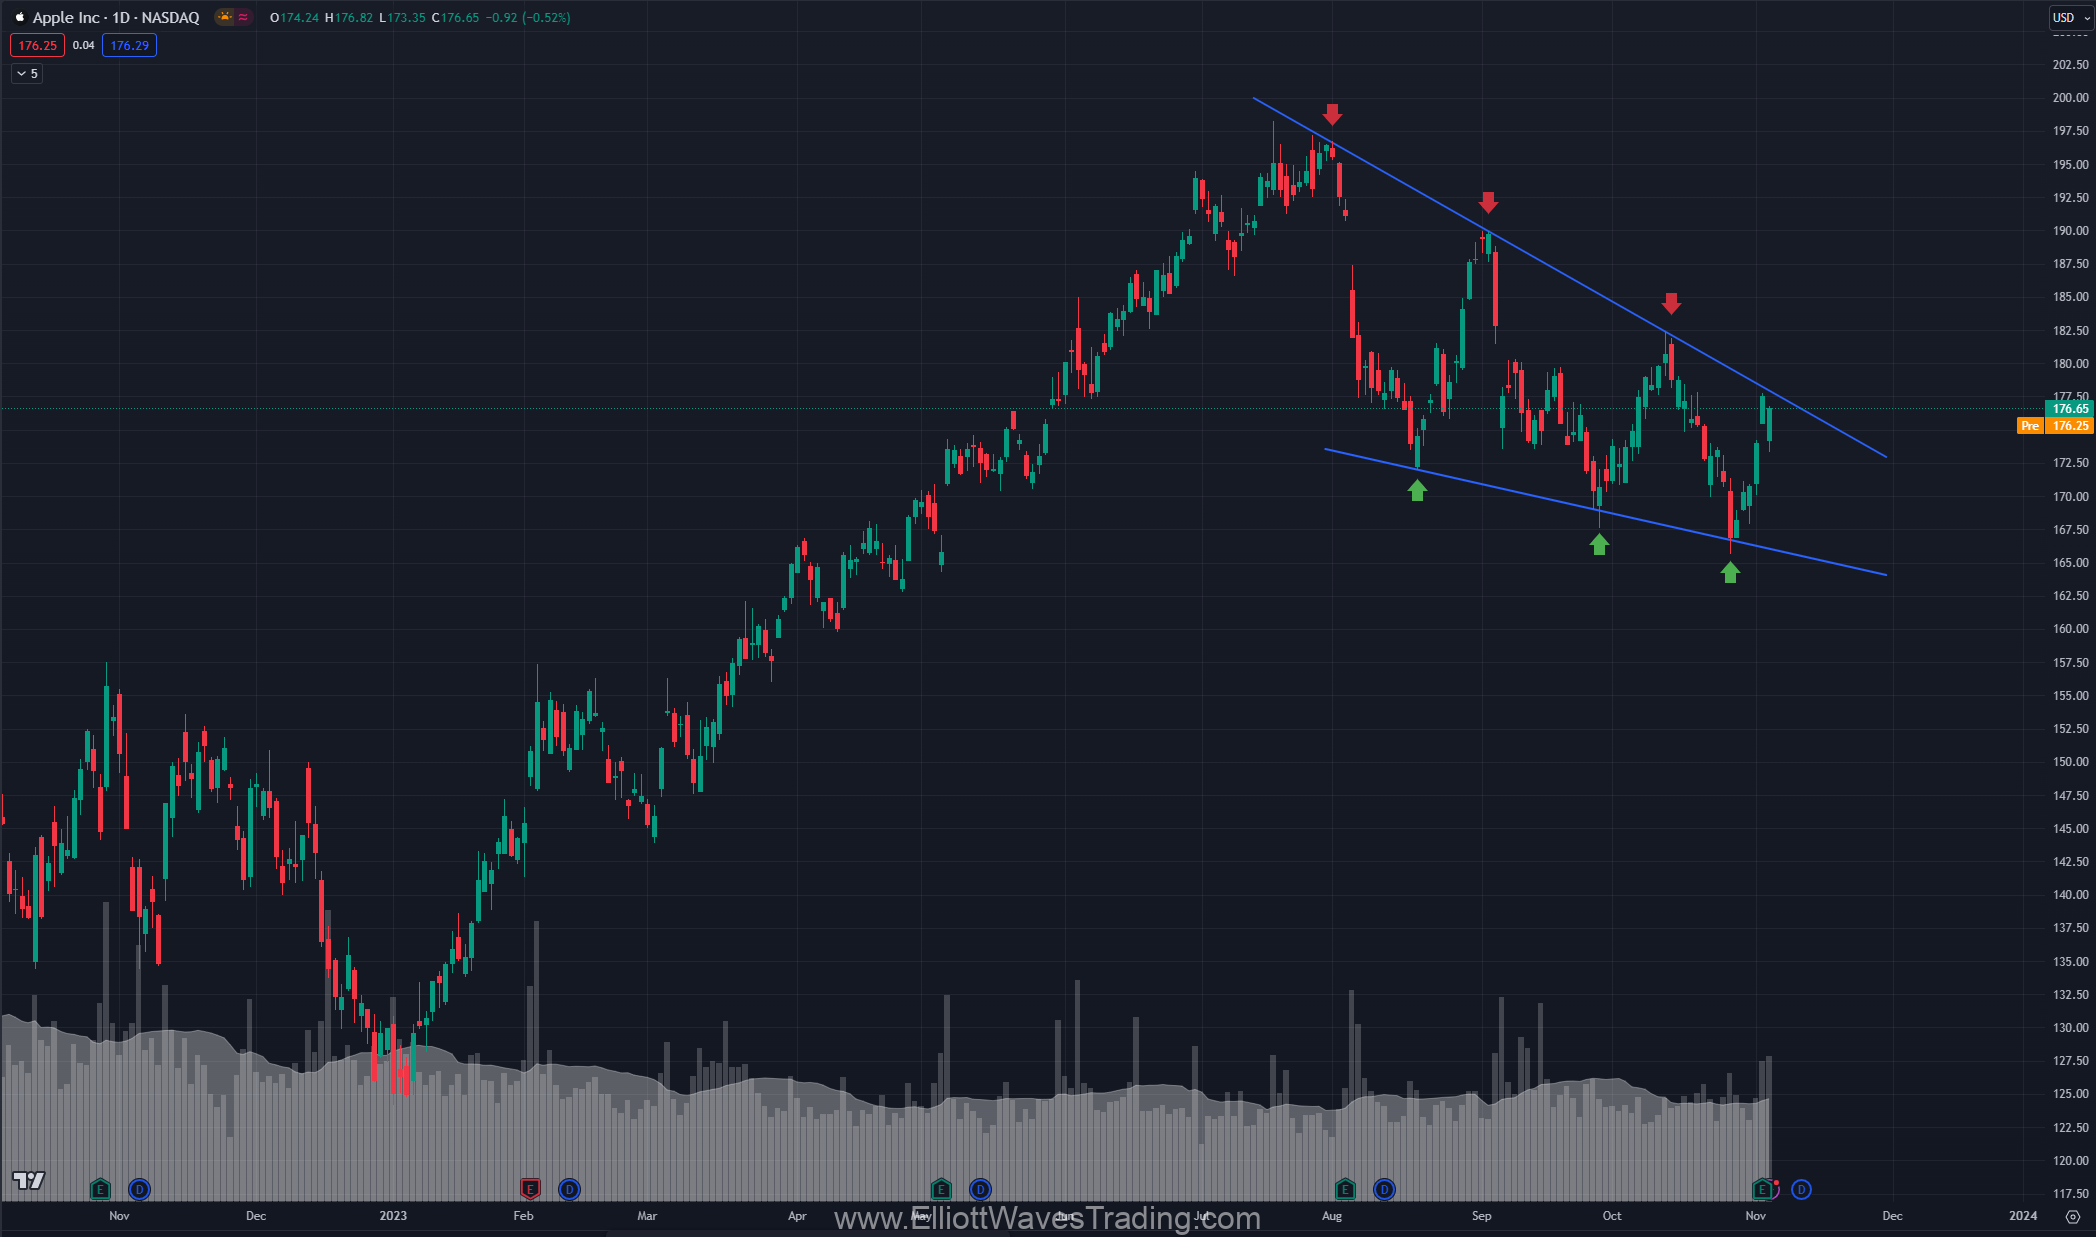Click the change value −0.92 (−0.52%)
The height and width of the screenshot is (1237, 2096).
(528, 17)
